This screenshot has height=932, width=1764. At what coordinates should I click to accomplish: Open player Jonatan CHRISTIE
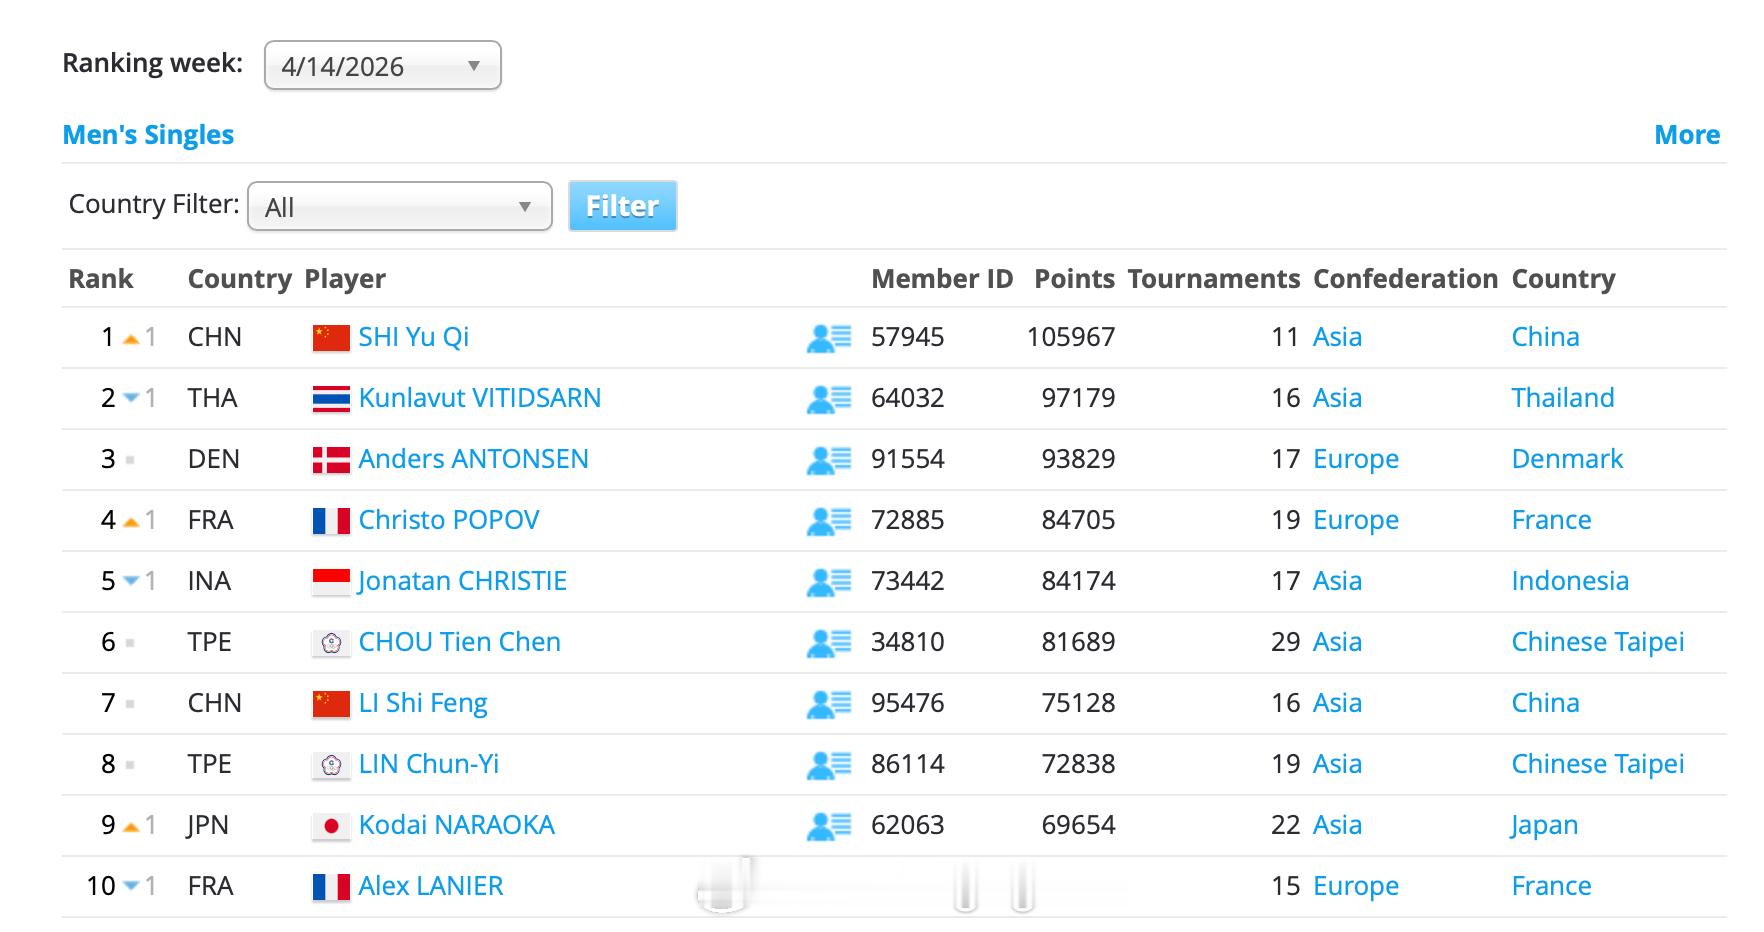(x=463, y=581)
